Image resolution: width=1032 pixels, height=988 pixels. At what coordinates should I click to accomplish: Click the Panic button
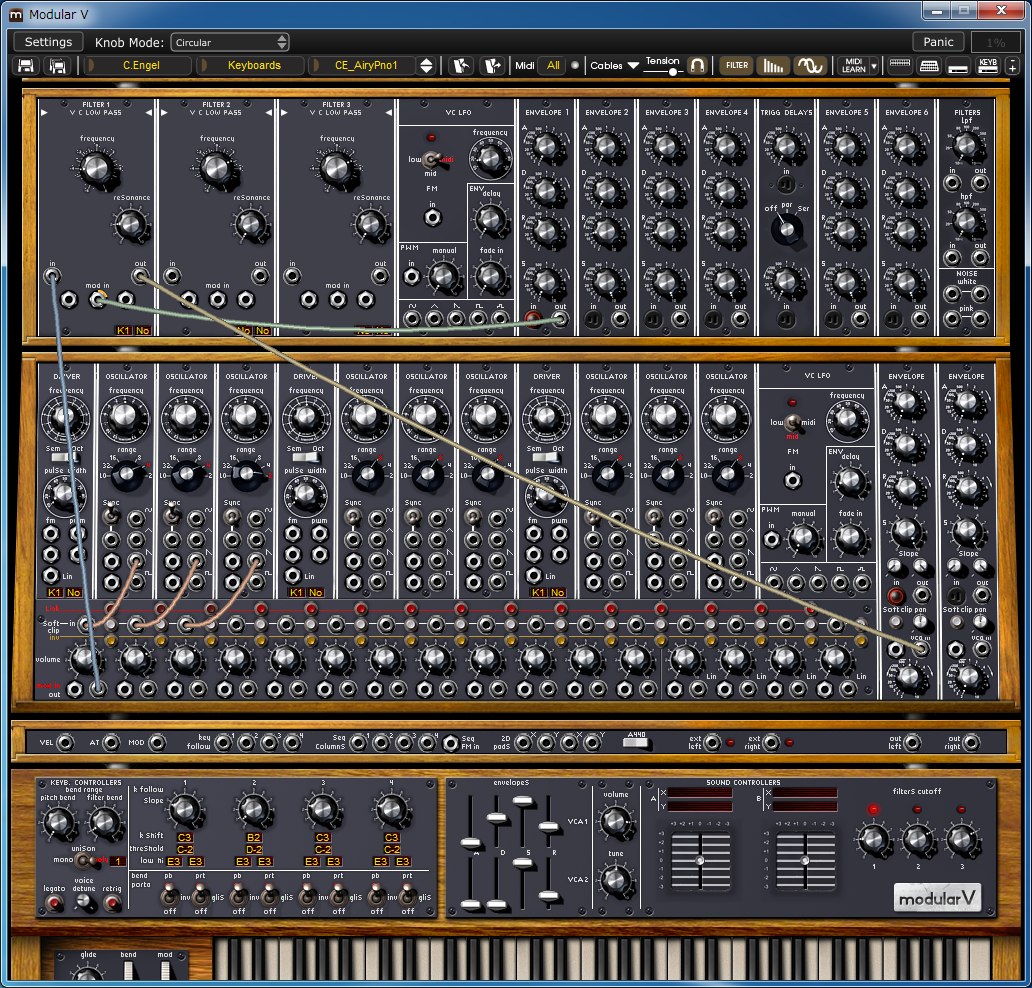point(938,41)
